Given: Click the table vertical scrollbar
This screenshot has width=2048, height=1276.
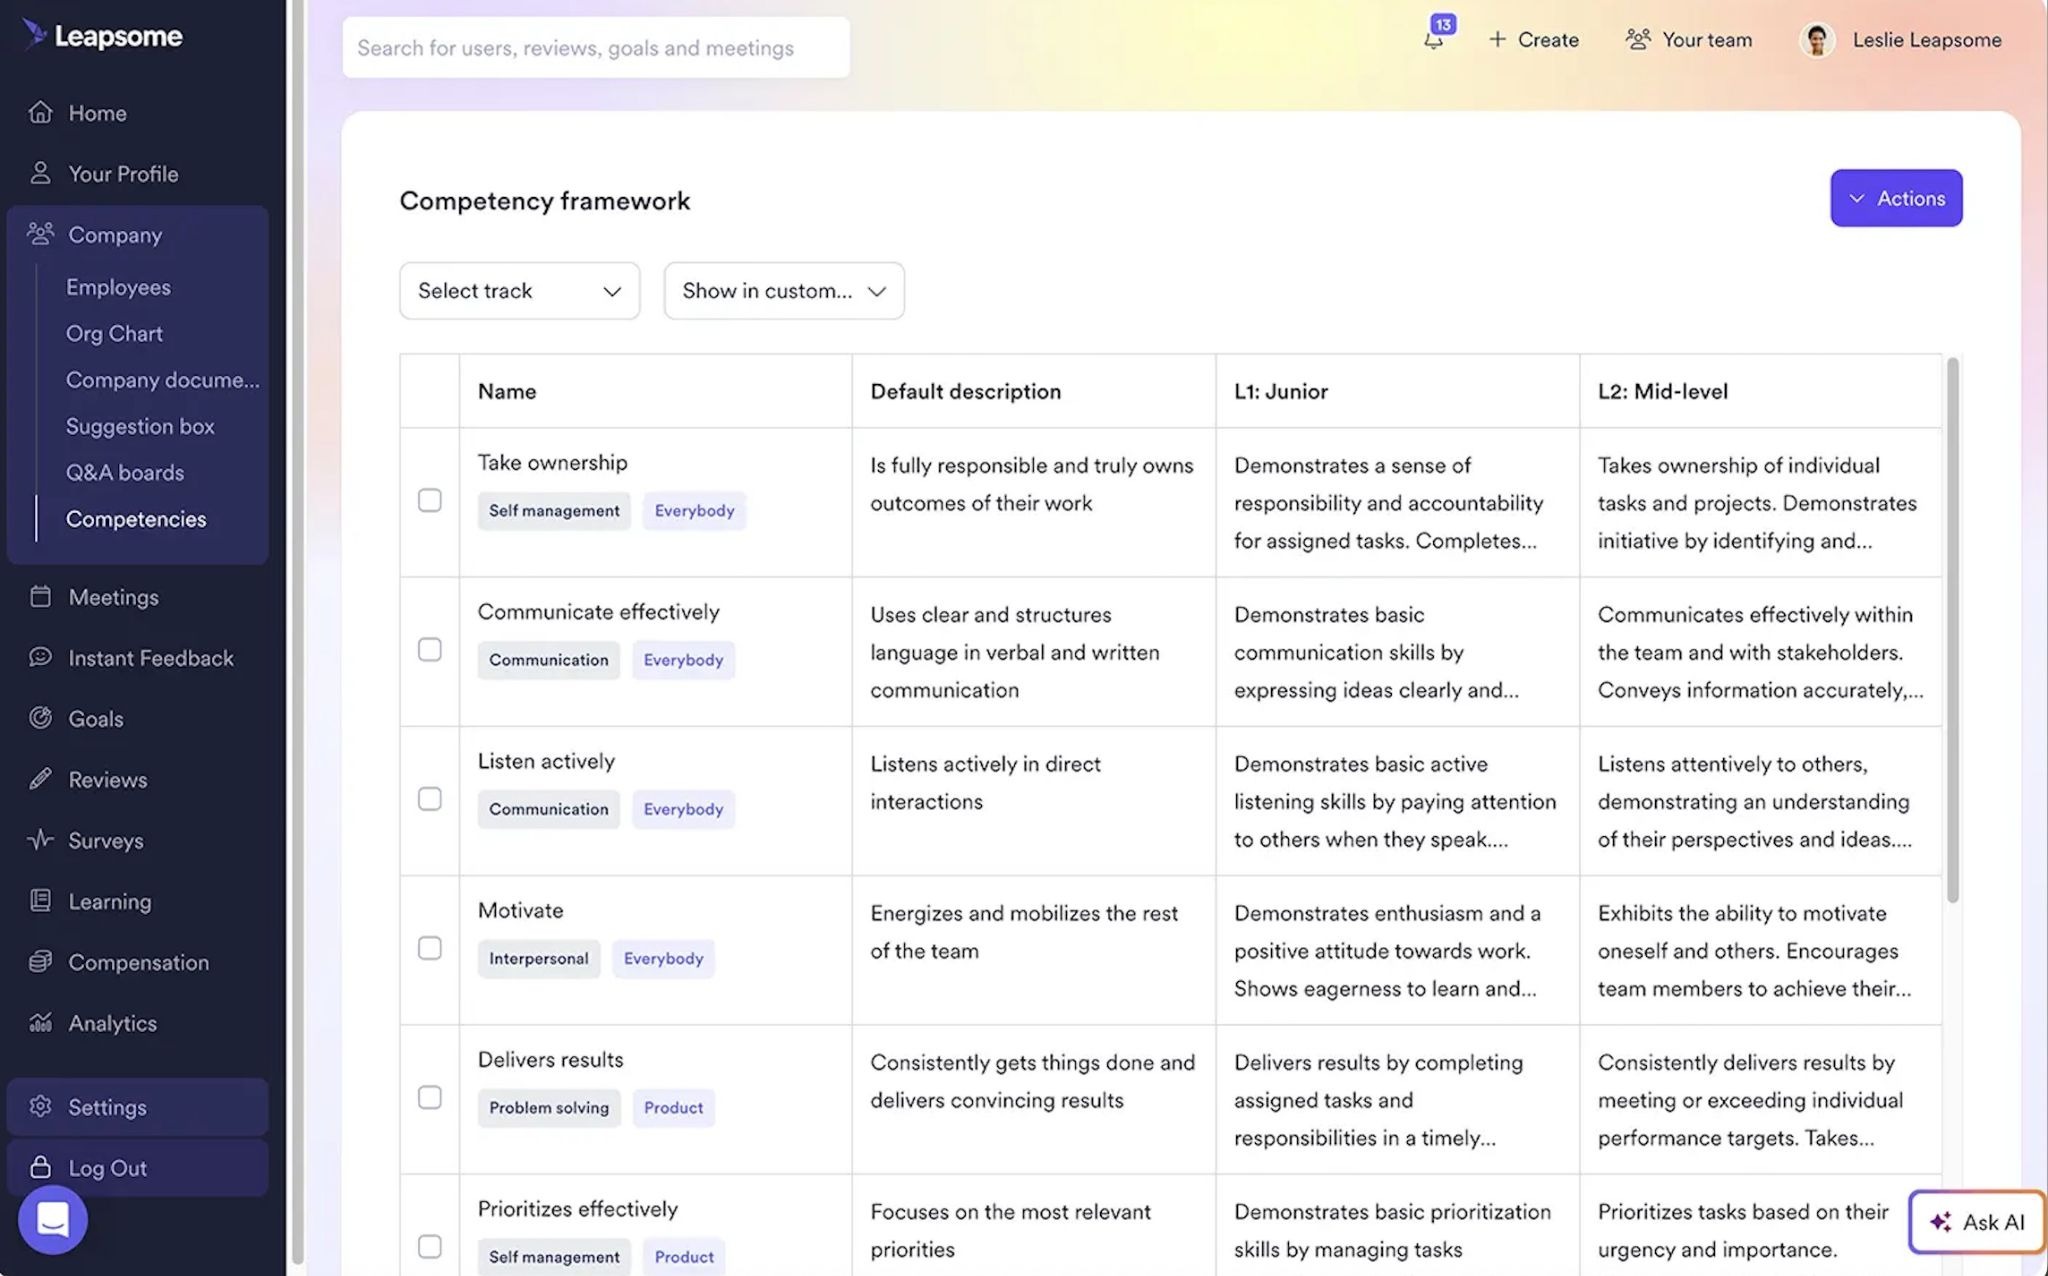Looking at the screenshot, I should 1952,630.
